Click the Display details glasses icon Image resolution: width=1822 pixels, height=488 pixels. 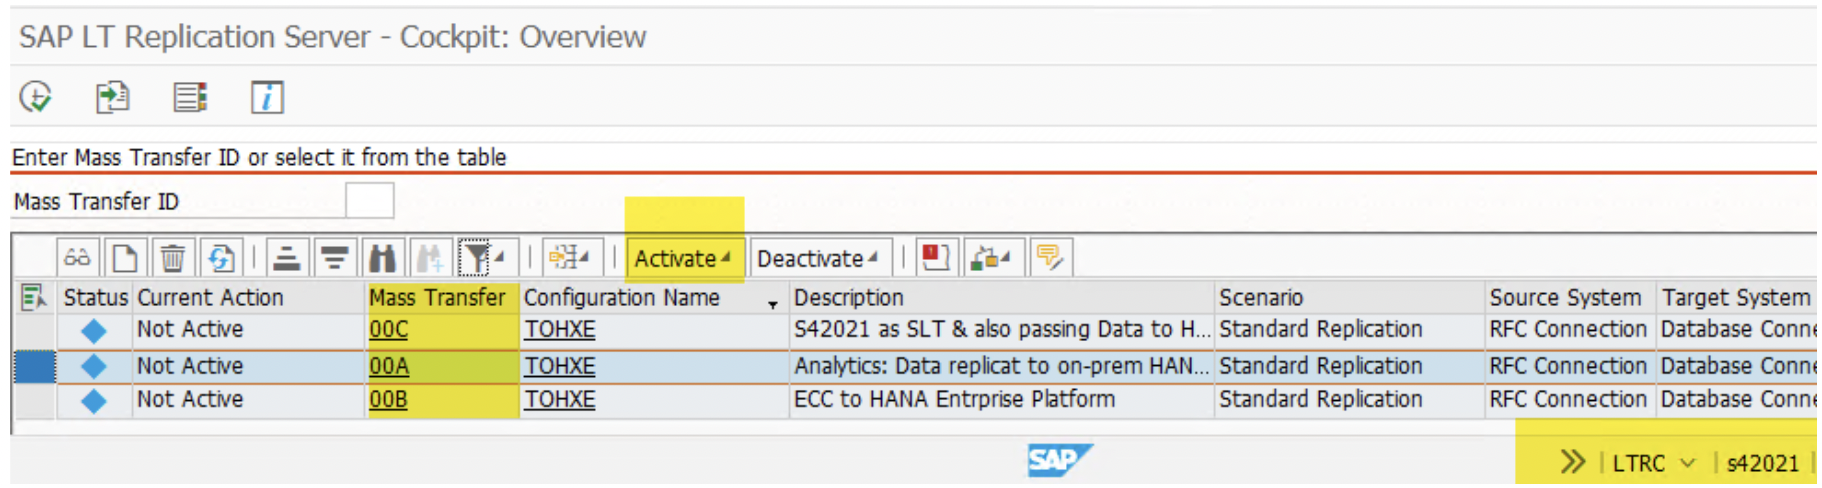click(x=77, y=258)
